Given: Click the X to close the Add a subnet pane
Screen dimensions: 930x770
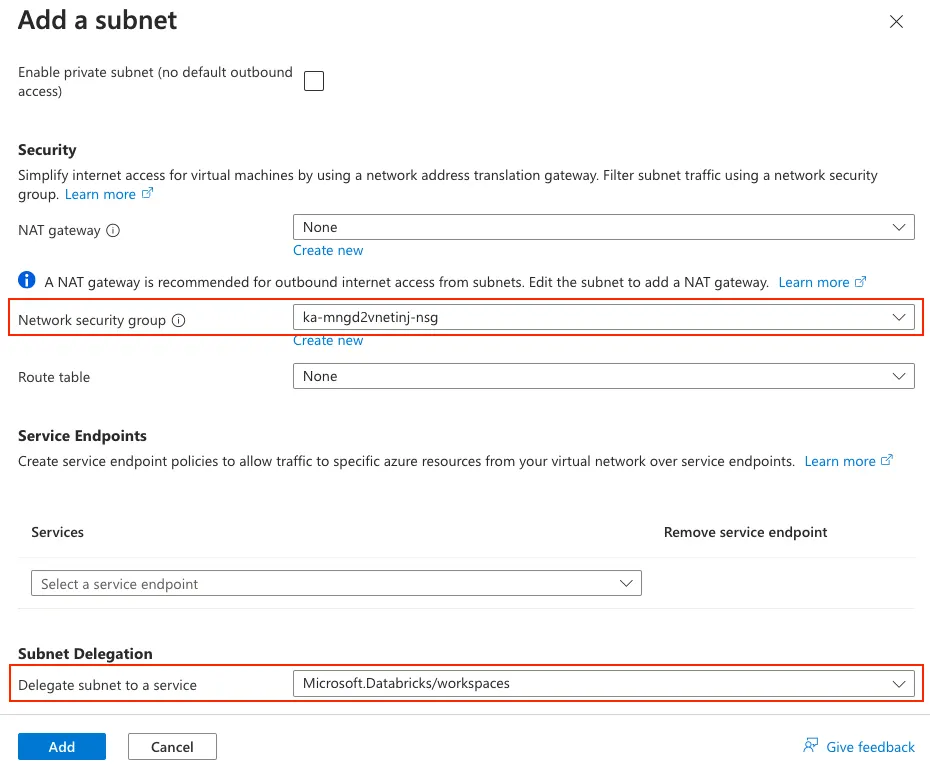Looking at the screenshot, I should click(x=896, y=21).
